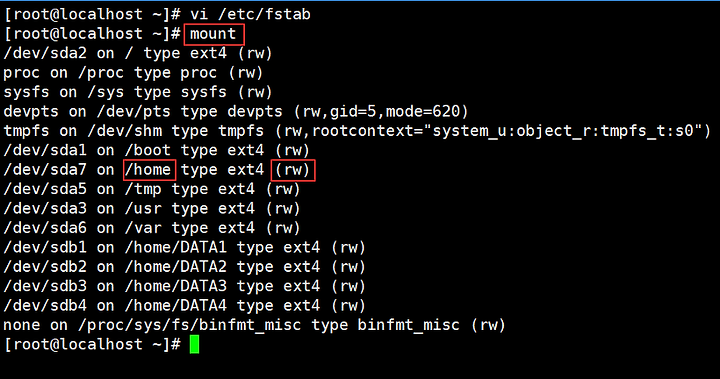Select the /home mount point text

pyautogui.click(x=148, y=170)
